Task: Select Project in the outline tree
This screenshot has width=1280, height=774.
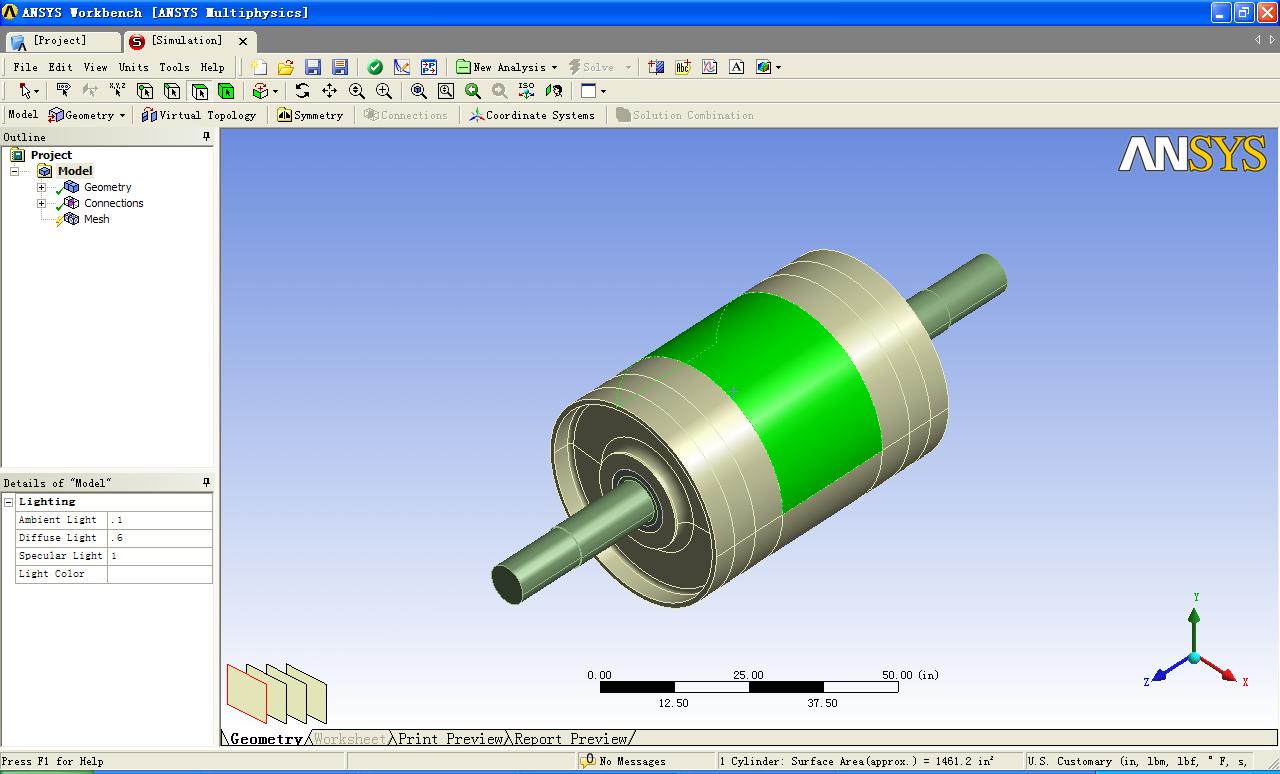Action: tap(51, 155)
